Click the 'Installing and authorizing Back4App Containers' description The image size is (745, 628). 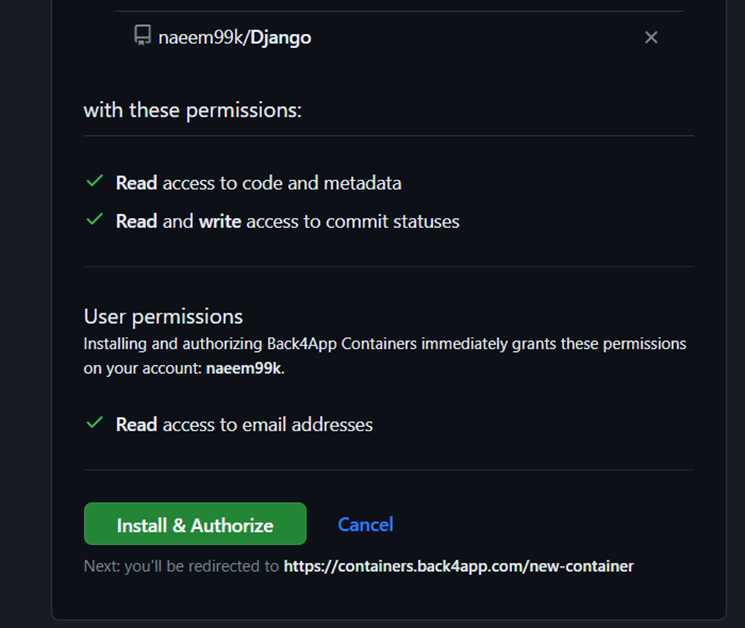(384, 344)
